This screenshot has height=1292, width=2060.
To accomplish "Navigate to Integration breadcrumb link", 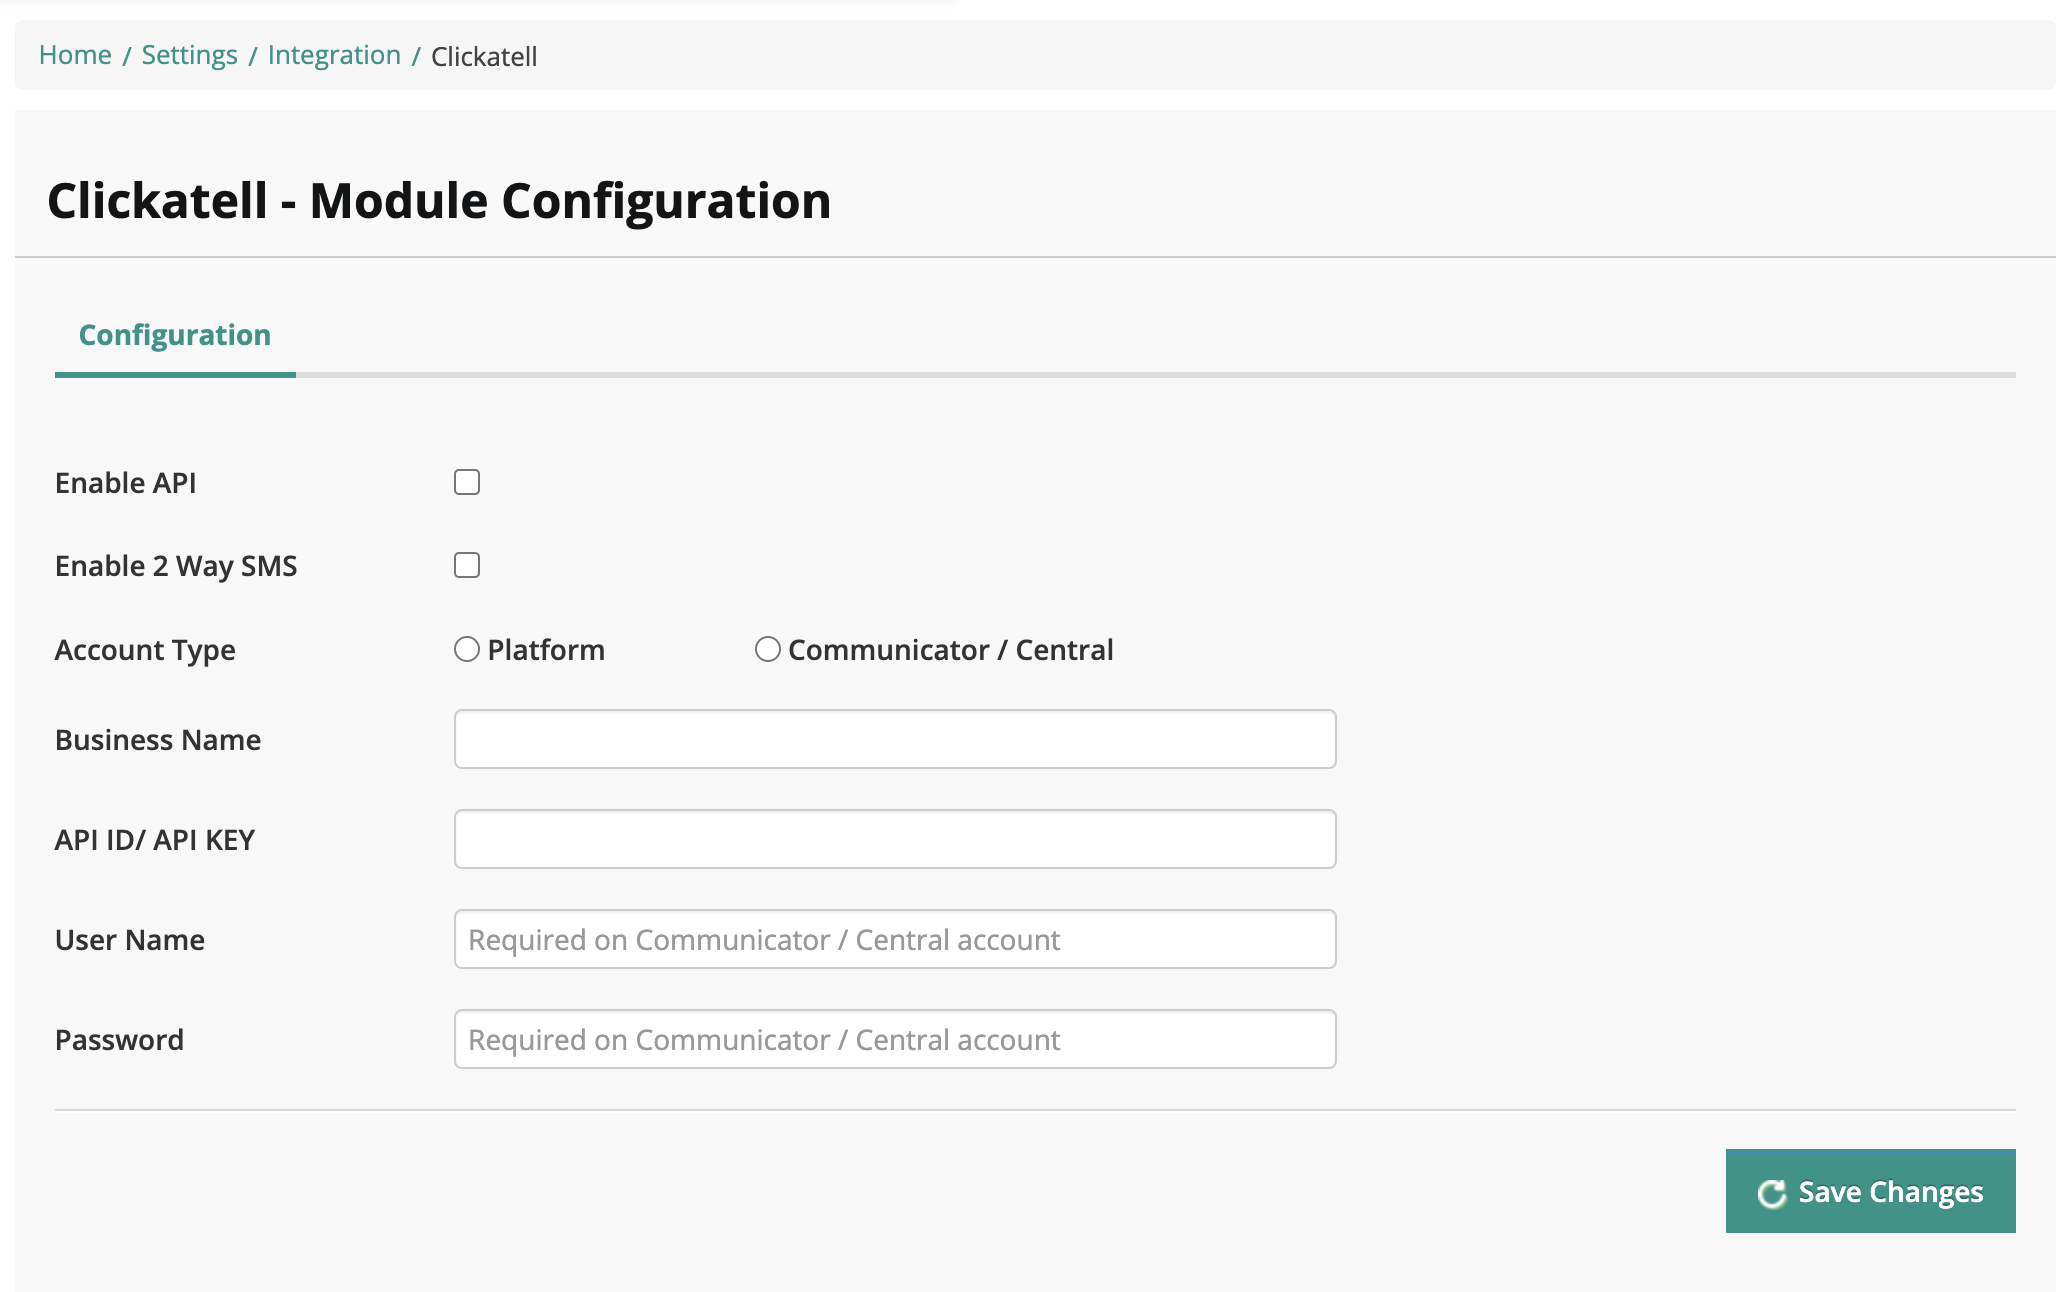I will tap(334, 55).
